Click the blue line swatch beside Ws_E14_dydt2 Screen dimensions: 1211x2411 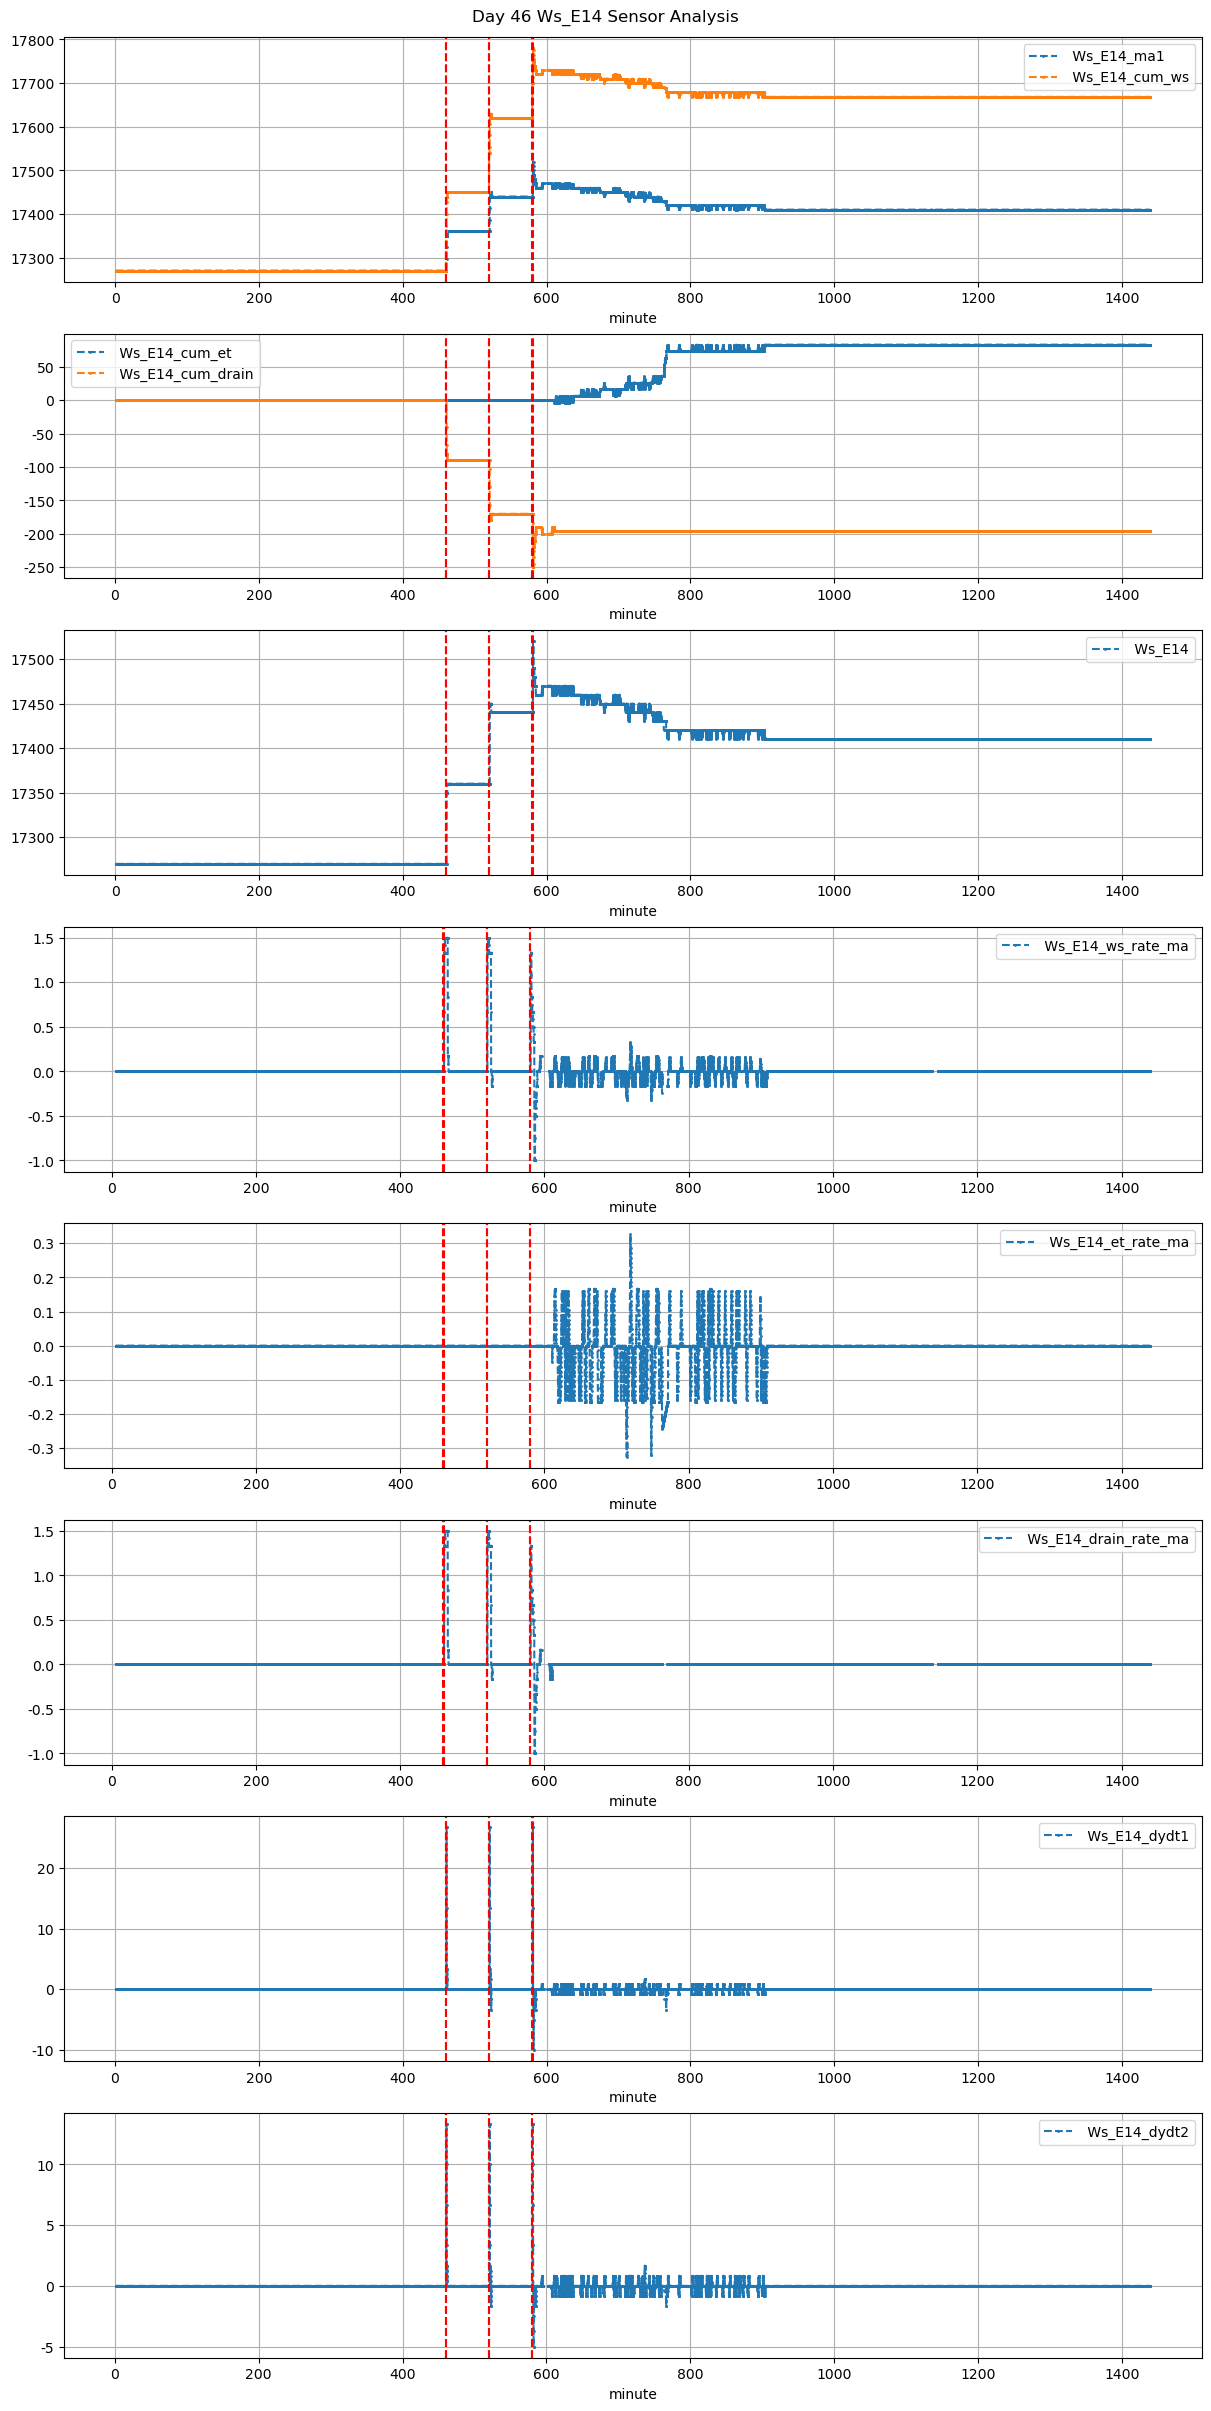click(1060, 2133)
